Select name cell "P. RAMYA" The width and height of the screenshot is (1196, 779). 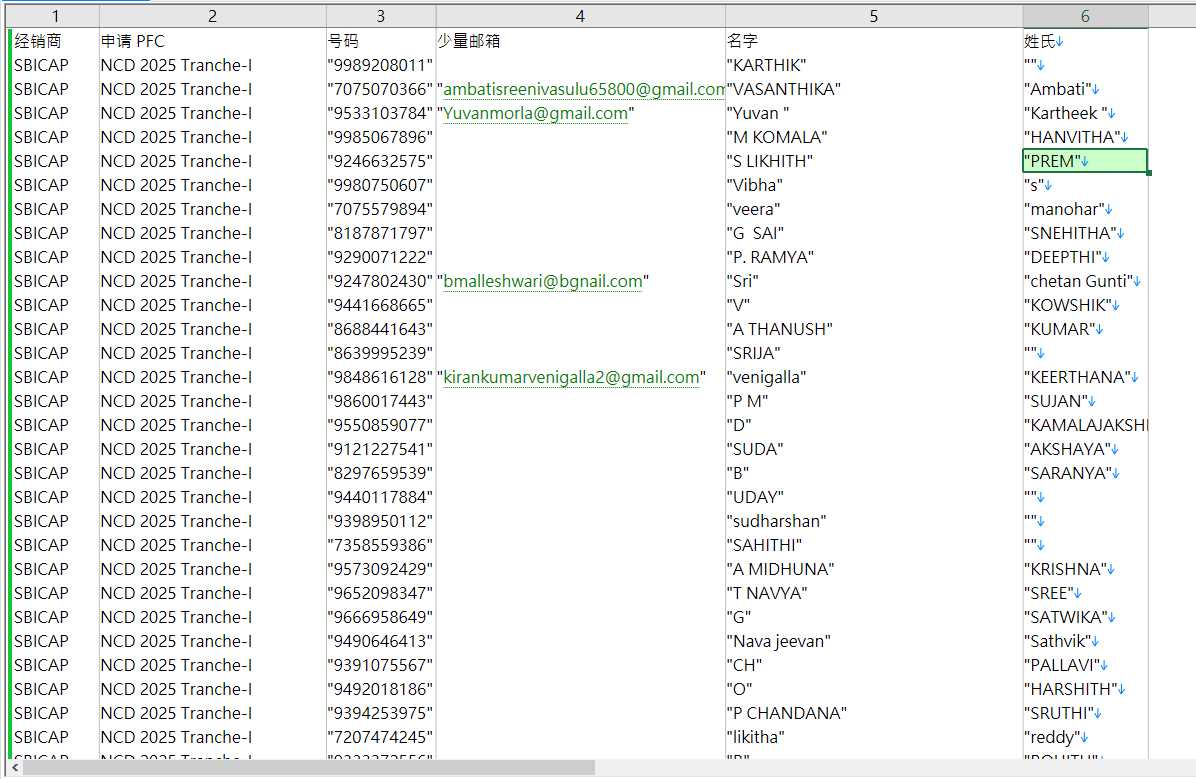873,257
